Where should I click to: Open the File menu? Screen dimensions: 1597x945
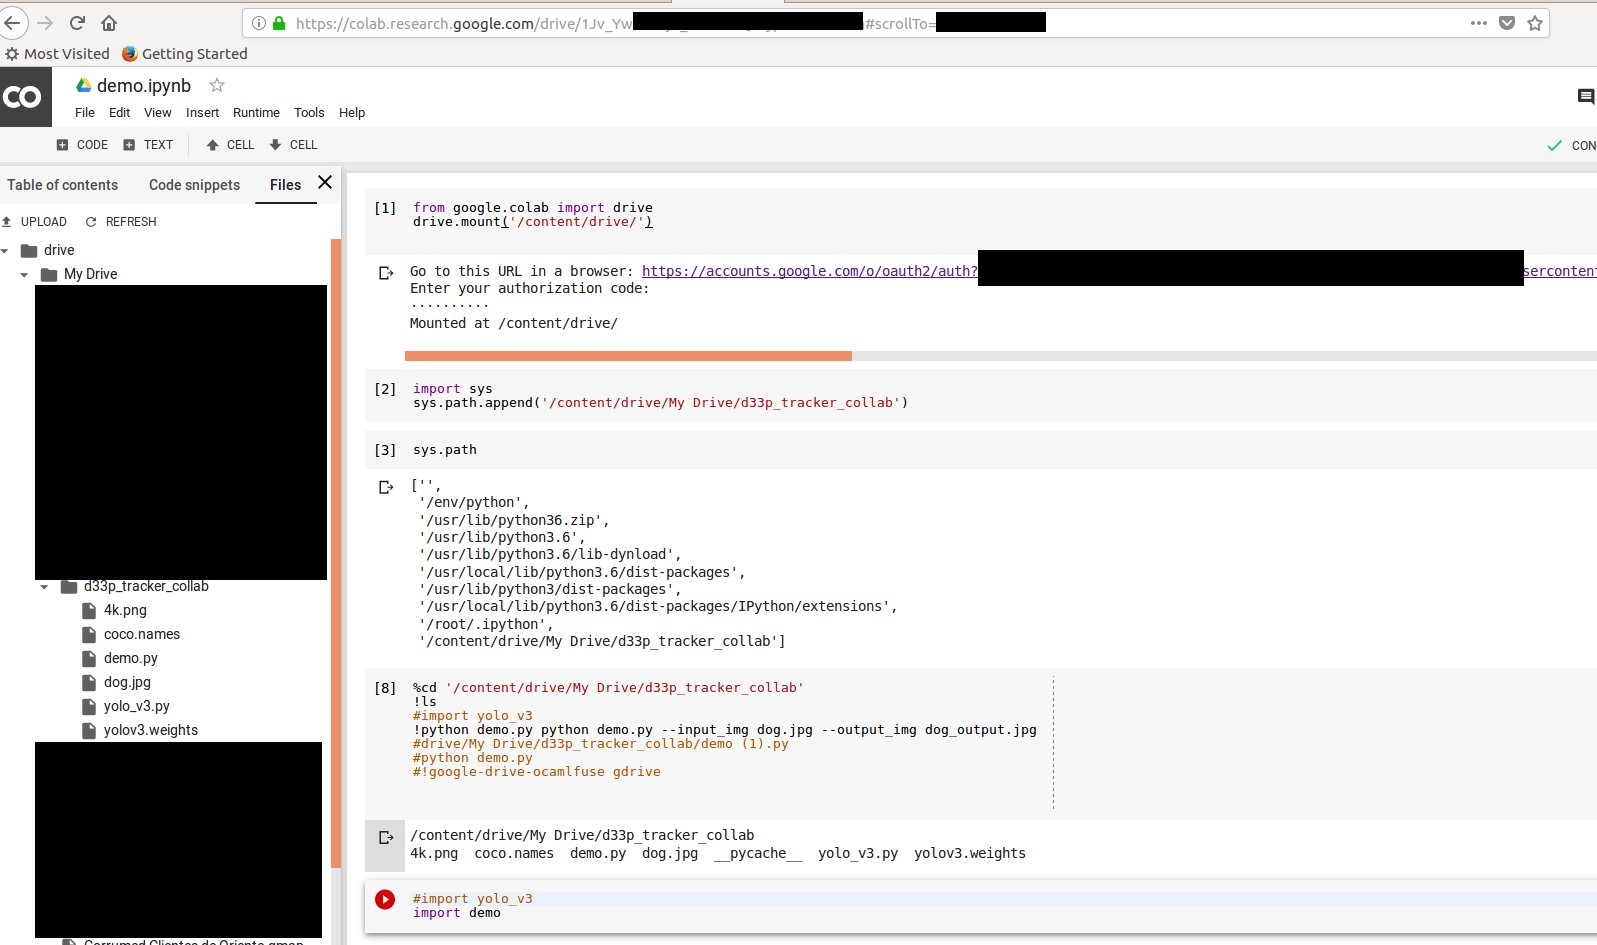[85, 113]
